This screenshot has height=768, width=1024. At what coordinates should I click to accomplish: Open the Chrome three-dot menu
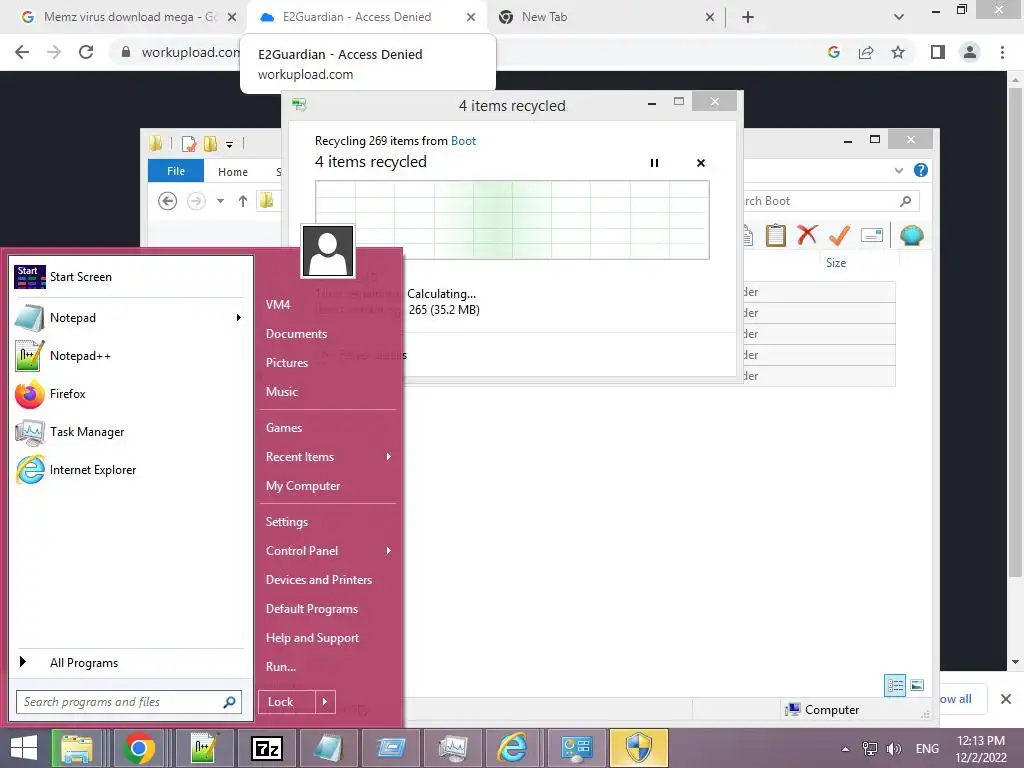pos(1002,52)
